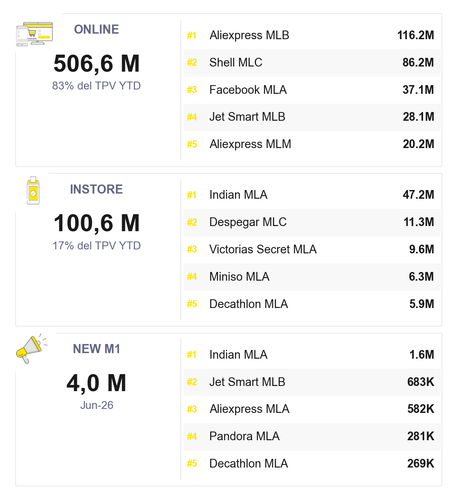The width and height of the screenshot is (455, 500).
Task: Click the 100,6 M instore total
Action: 96,223
